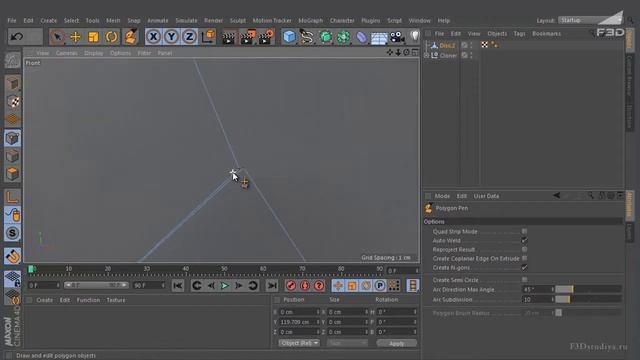Open the Function menu in Material Manager
The width and height of the screenshot is (640, 360).
point(88,300)
